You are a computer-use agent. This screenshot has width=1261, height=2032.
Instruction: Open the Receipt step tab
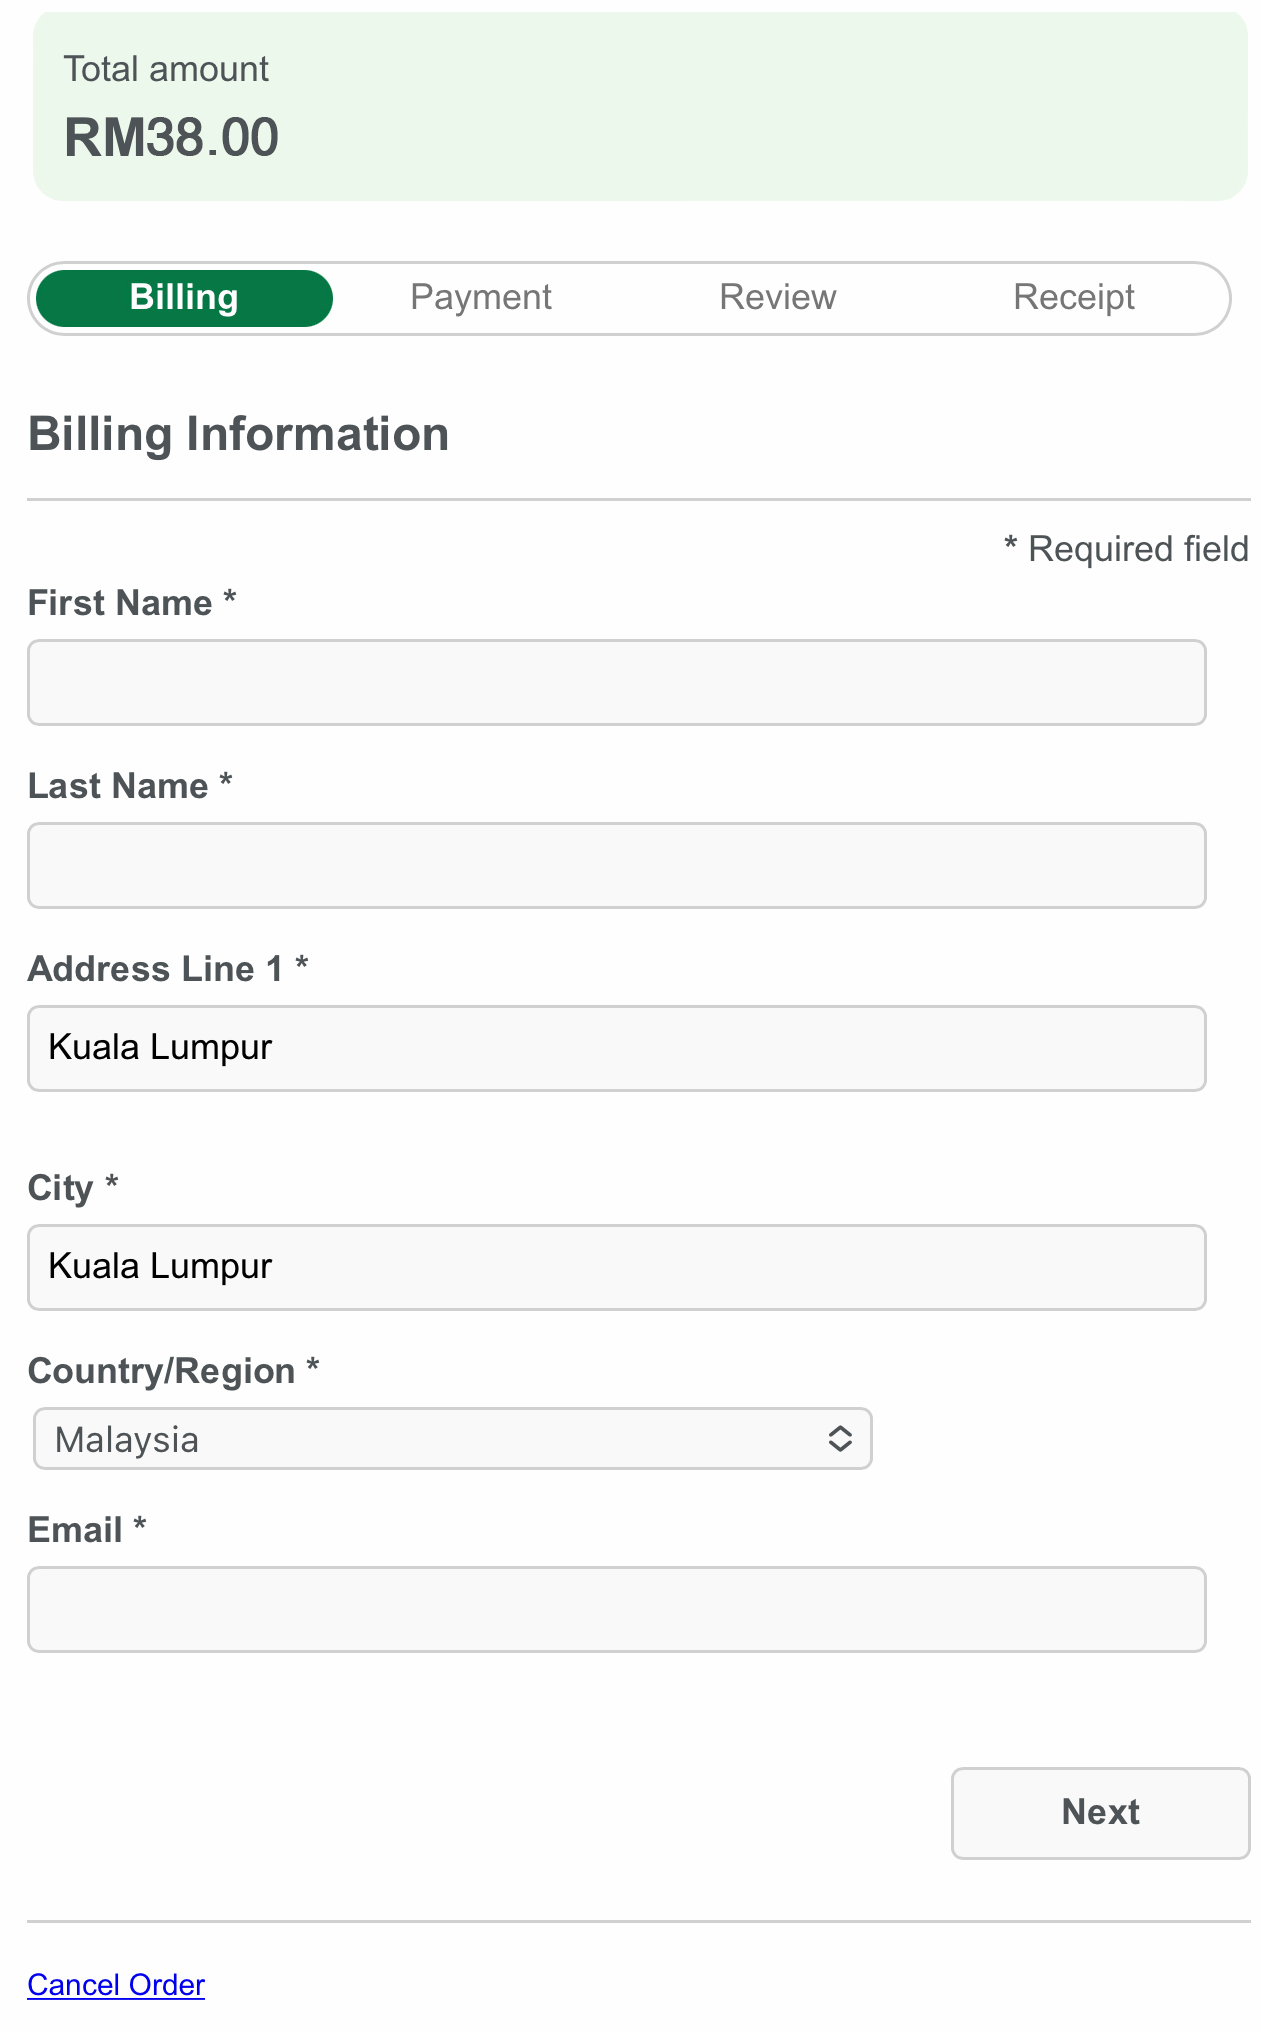point(1073,298)
